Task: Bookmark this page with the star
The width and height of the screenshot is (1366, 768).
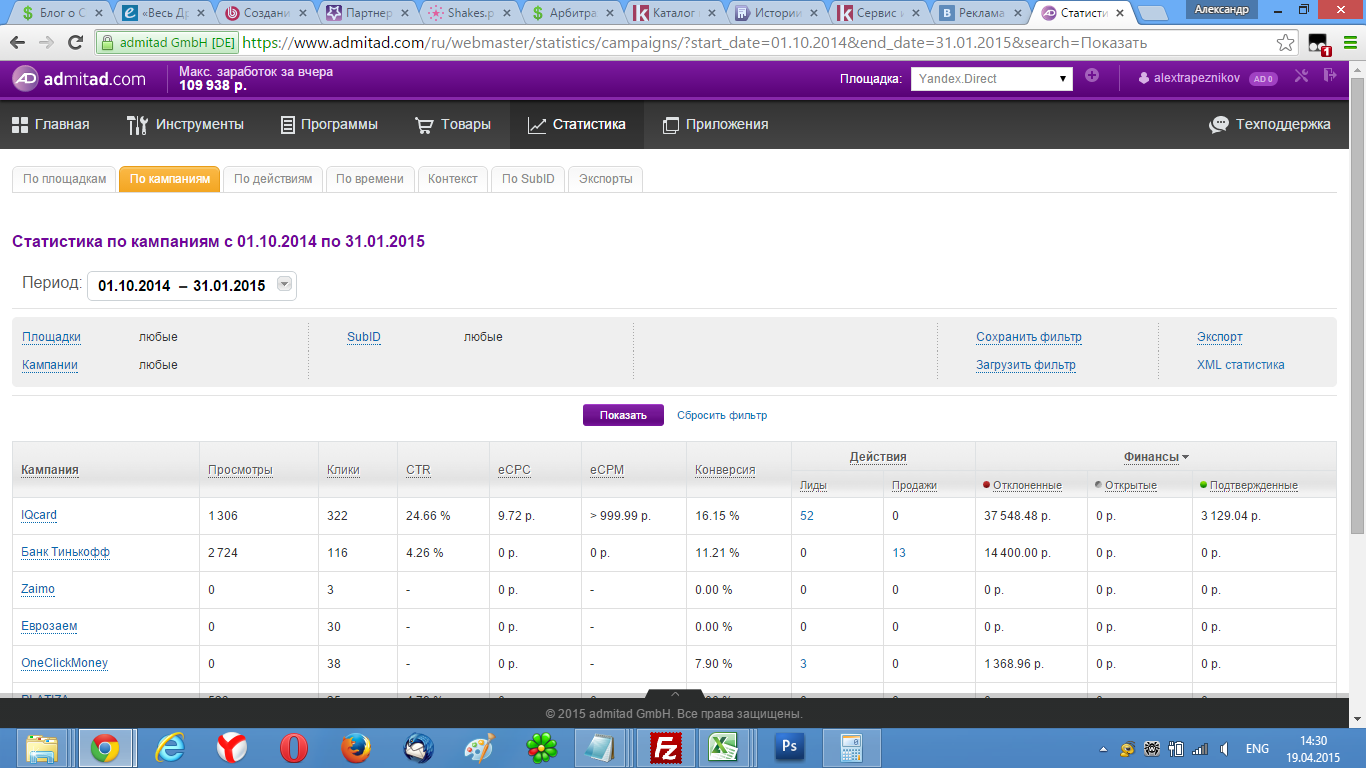Action: 1286,43
